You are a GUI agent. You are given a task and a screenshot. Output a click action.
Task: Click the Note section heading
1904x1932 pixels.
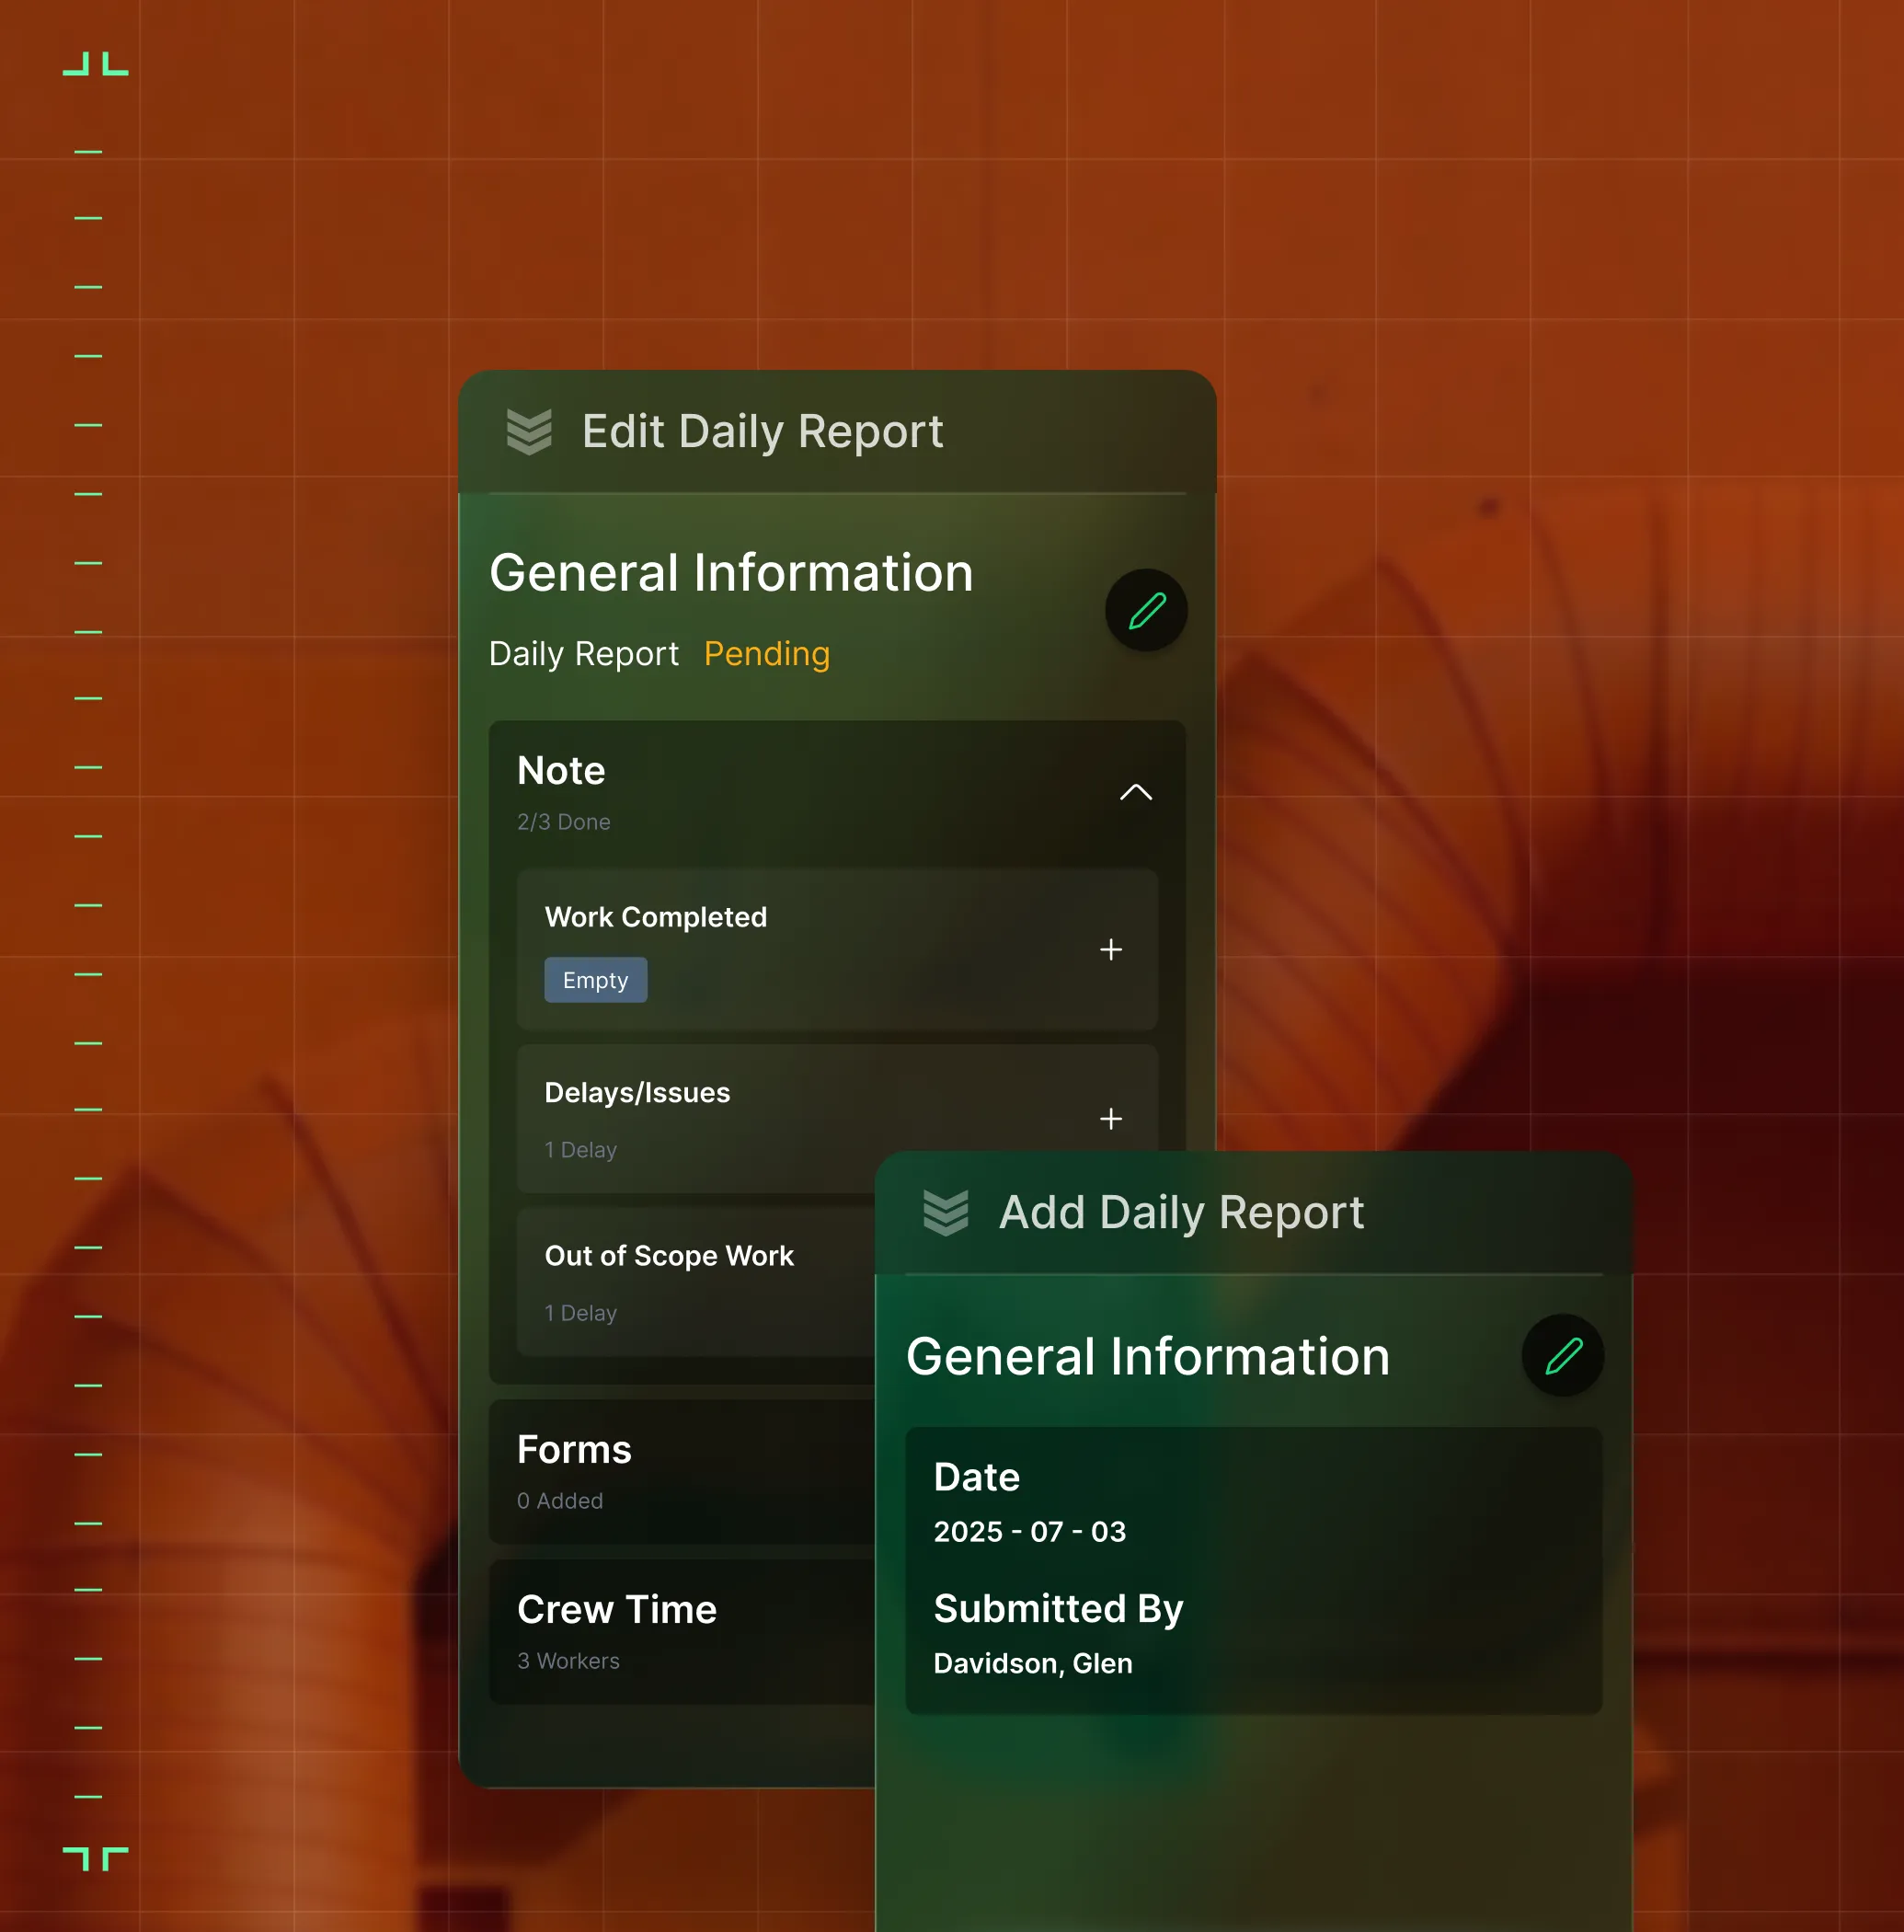click(x=561, y=770)
